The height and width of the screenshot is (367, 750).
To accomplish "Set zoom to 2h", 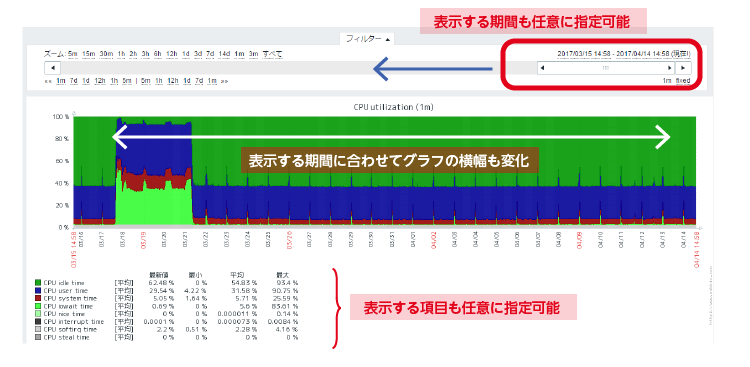I will point(133,54).
